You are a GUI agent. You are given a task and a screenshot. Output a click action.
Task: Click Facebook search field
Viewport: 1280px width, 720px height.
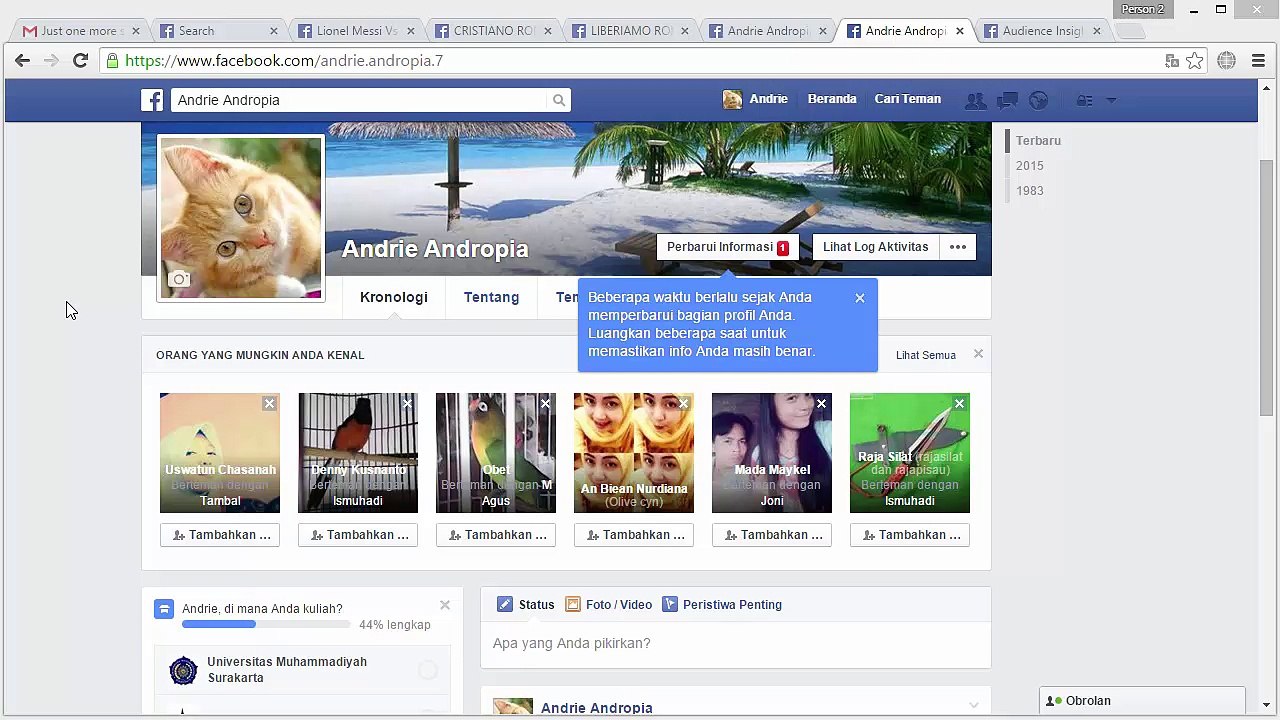point(360,100)
